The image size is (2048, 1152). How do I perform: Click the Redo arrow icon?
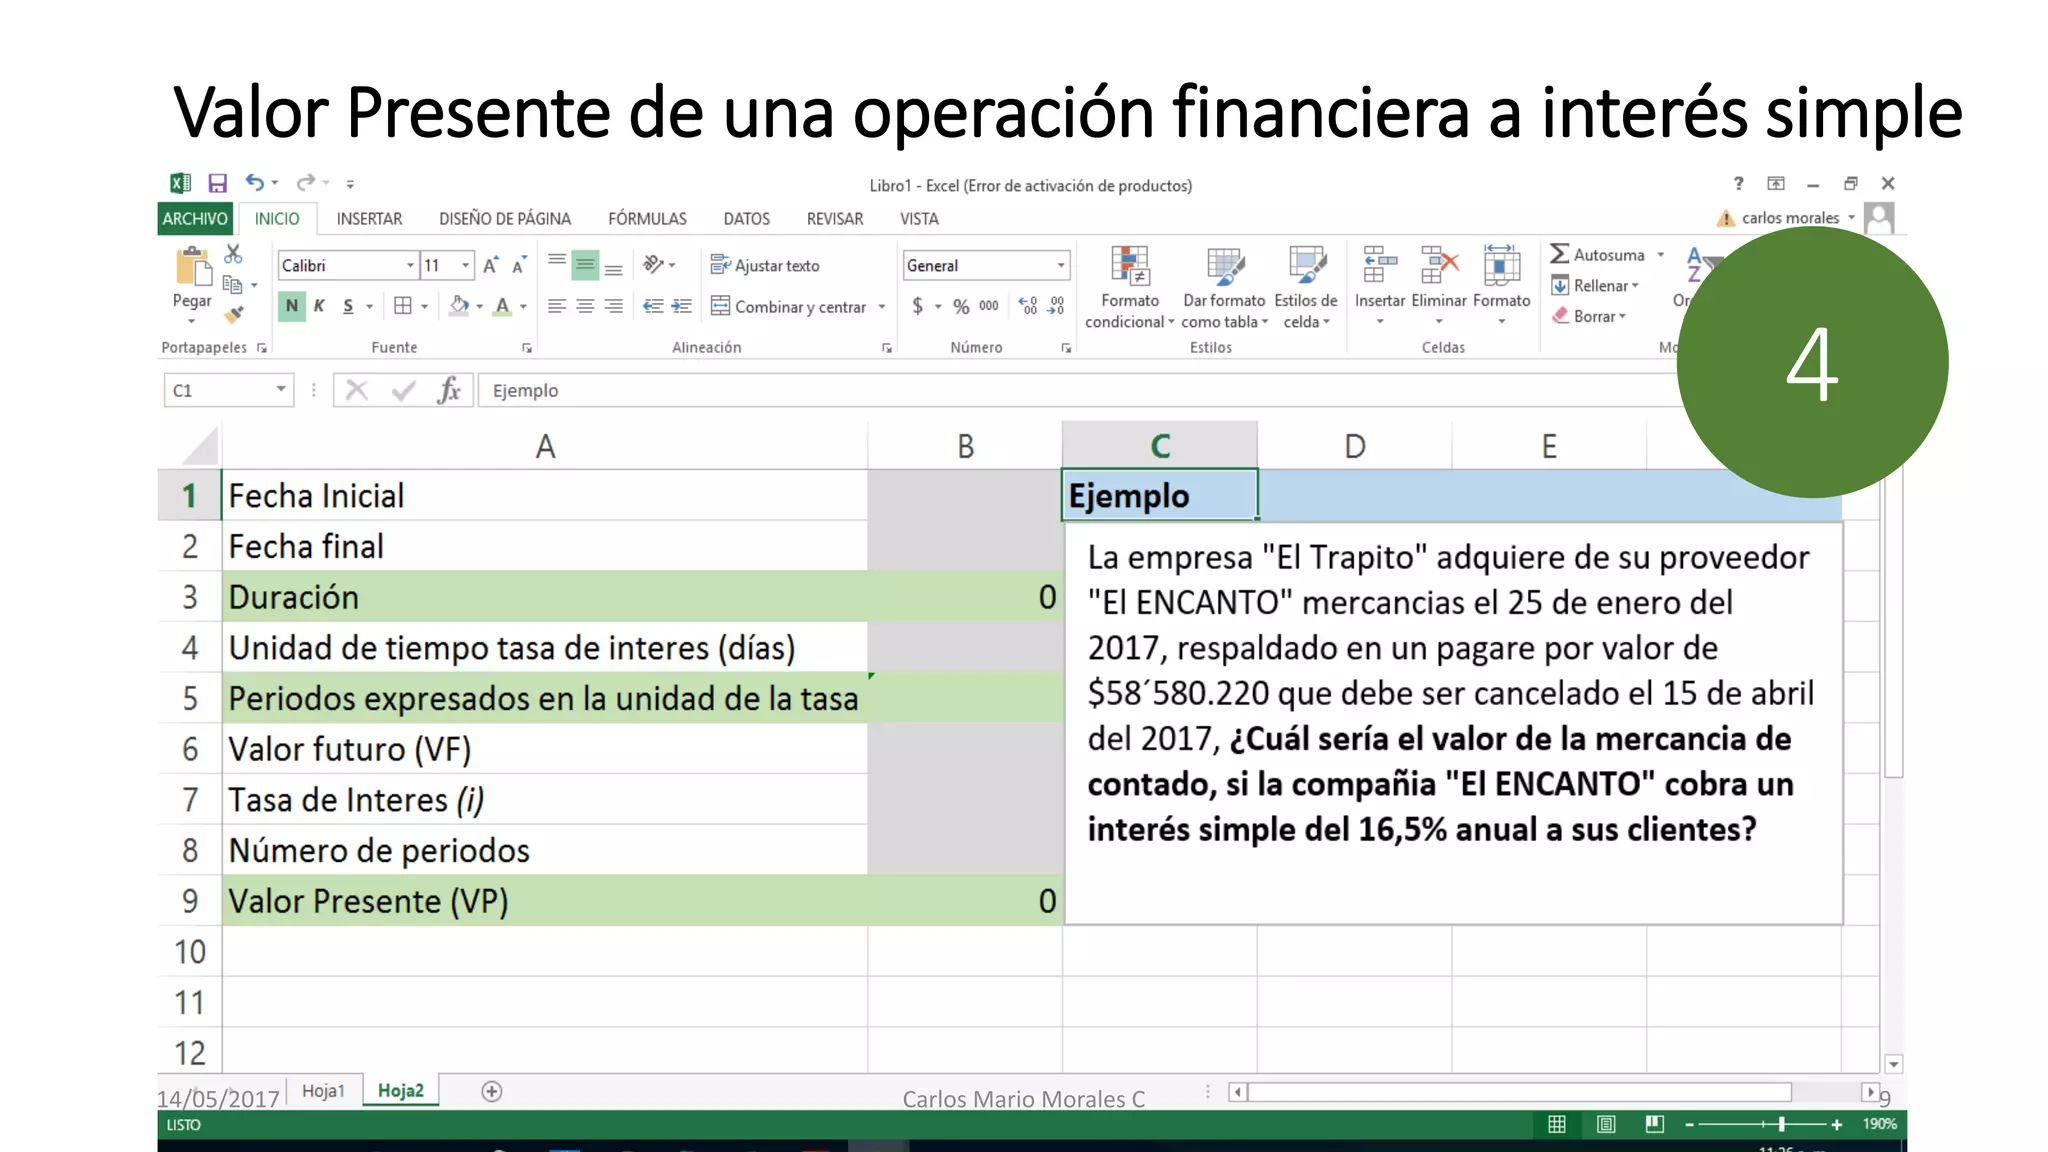(306, 182)
